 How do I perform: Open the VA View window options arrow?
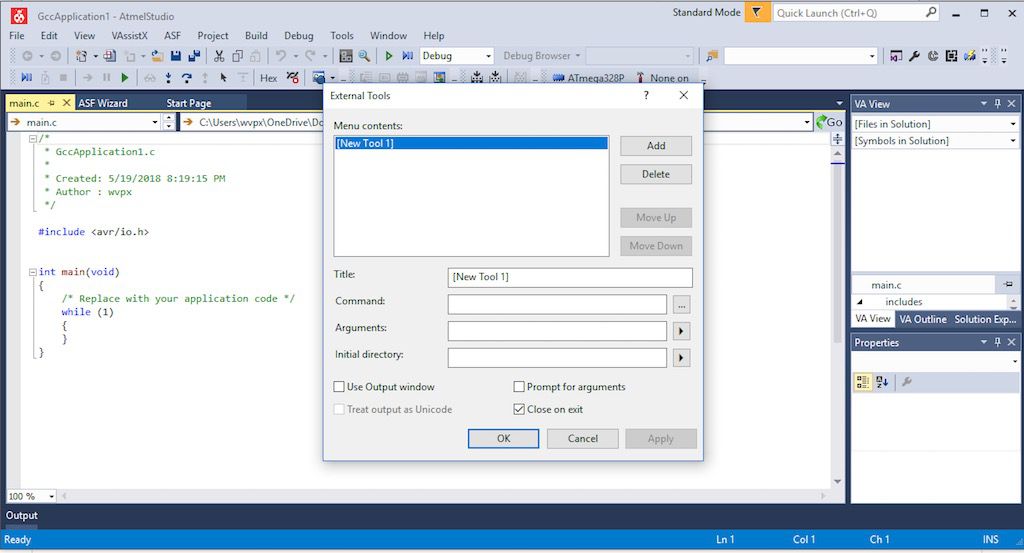point(983,104)
